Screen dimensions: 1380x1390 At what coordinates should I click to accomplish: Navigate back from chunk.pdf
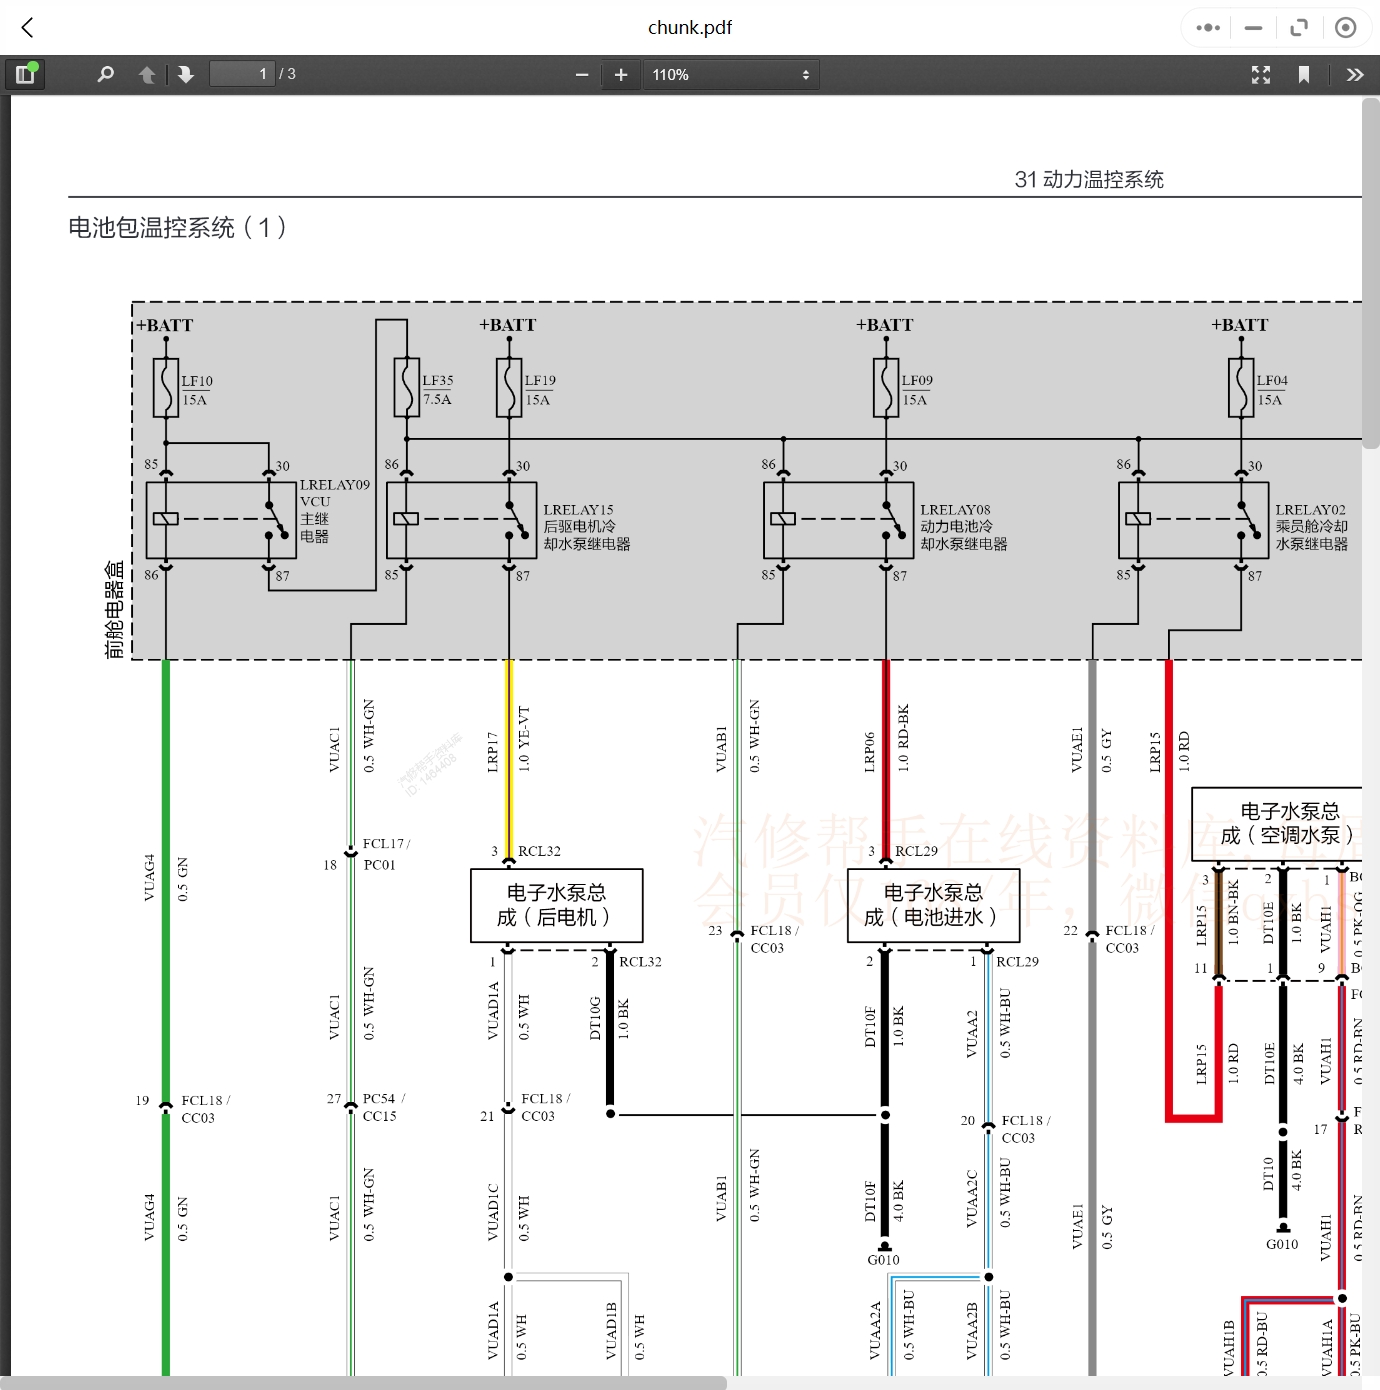click(26, 27)
